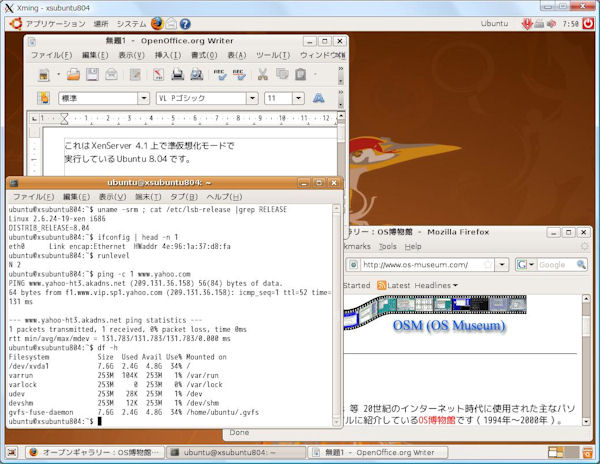Click the volume speaker tray icon
The width and height of the screenshot is (600, 464).
pyautogui.click(x=551, y=24)
